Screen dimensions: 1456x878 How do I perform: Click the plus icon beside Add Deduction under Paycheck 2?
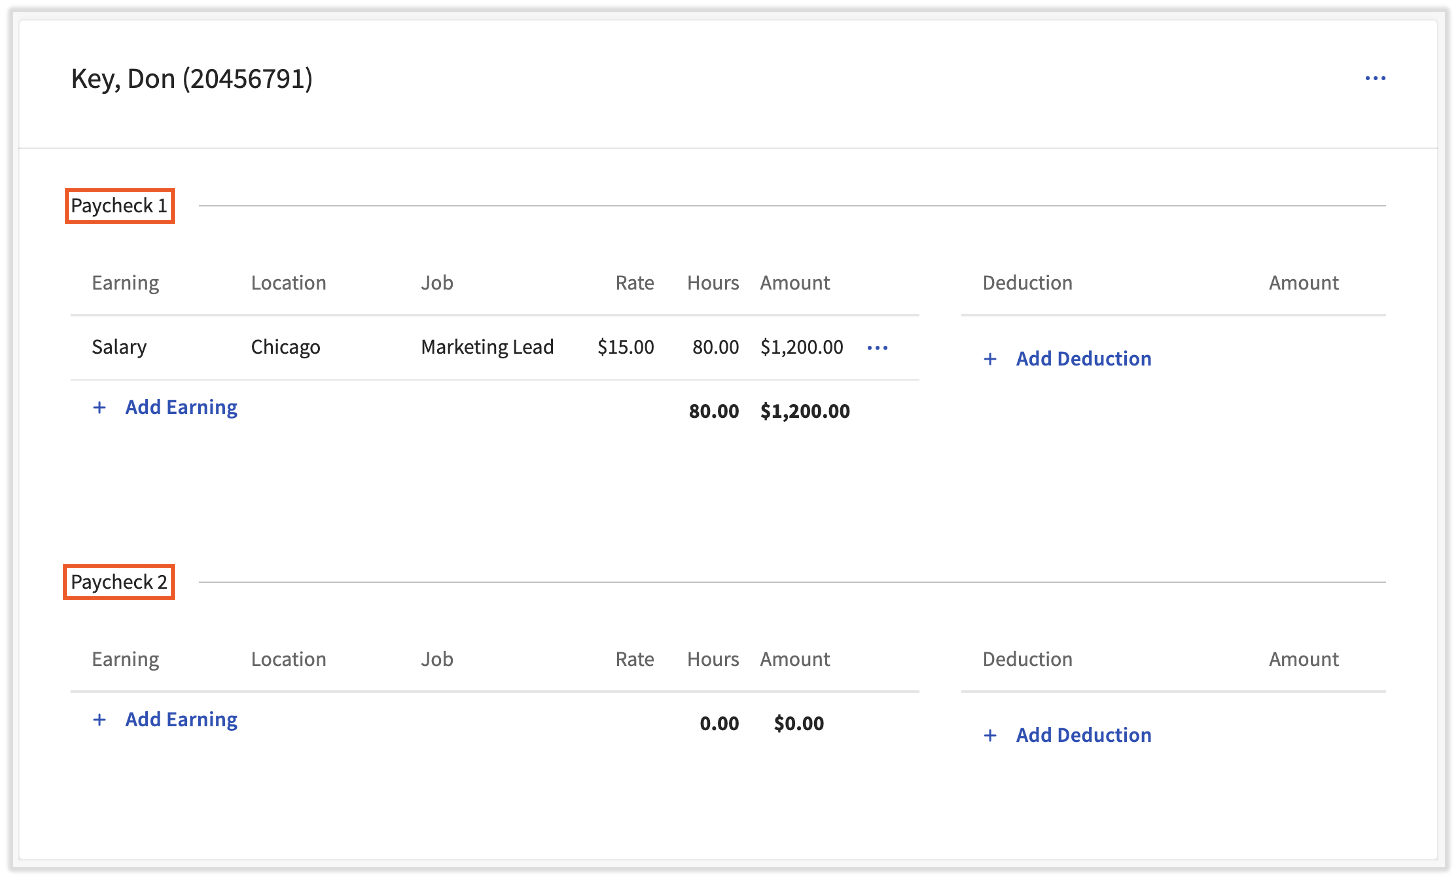tap(989, 735)
